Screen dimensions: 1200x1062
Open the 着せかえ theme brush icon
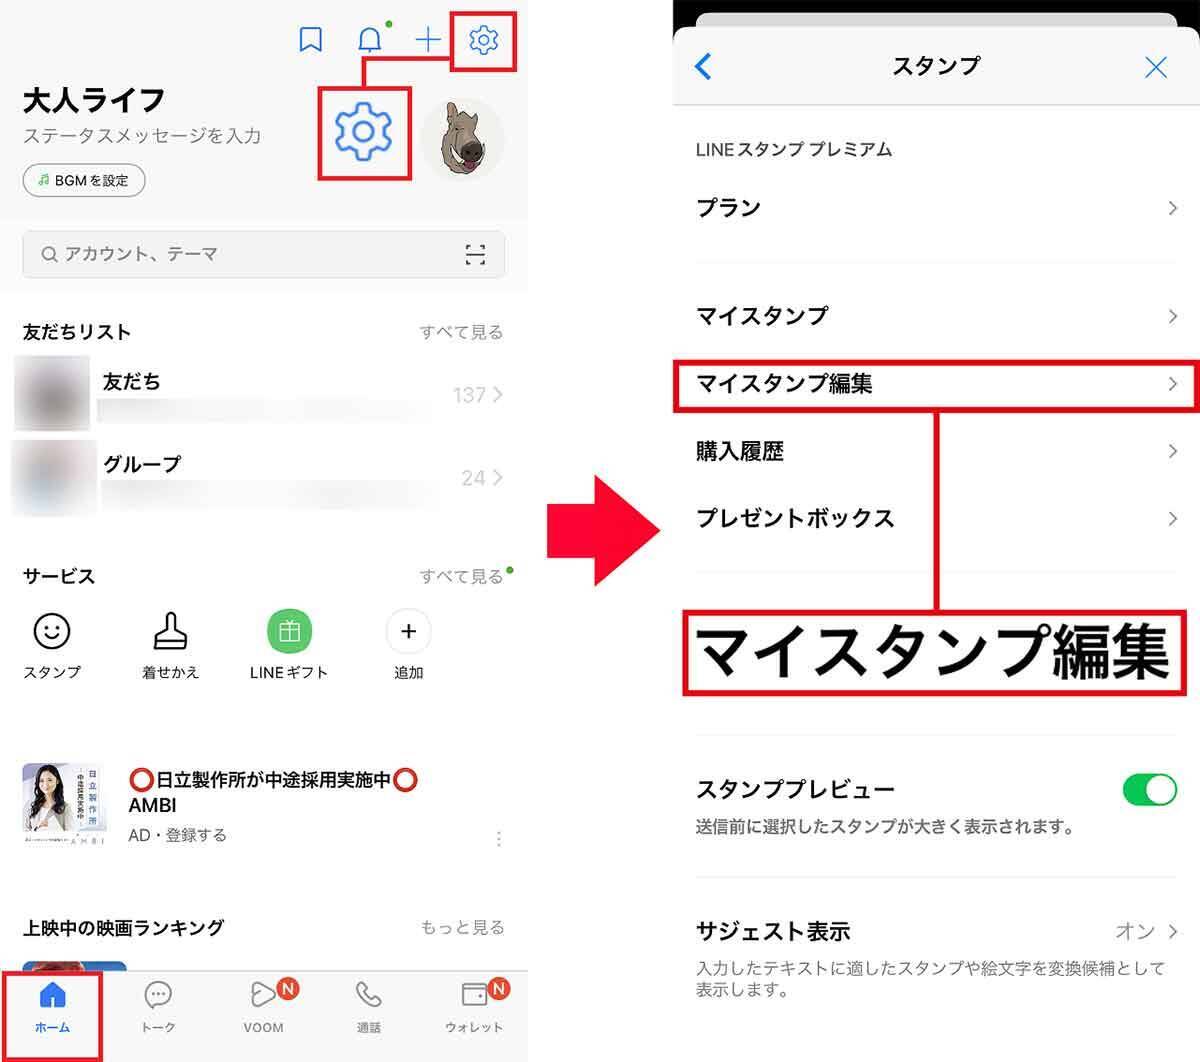pos(170,632)
